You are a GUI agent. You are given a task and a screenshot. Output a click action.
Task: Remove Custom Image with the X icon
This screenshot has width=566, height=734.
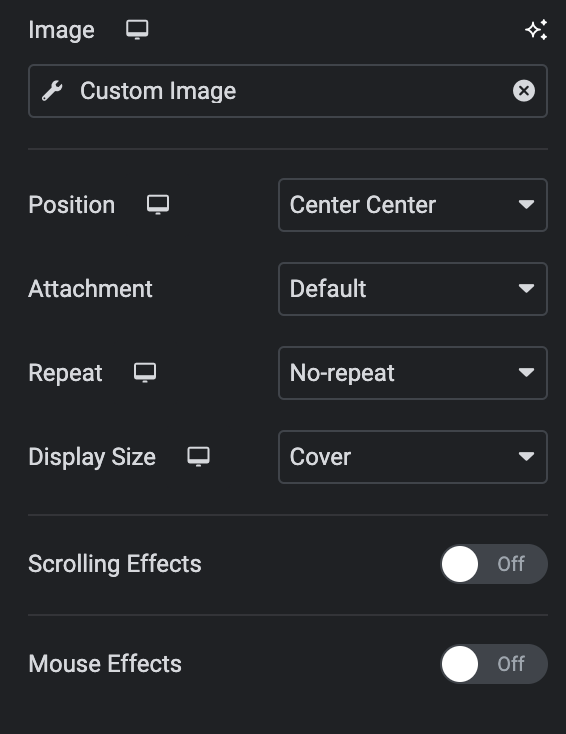524,91
